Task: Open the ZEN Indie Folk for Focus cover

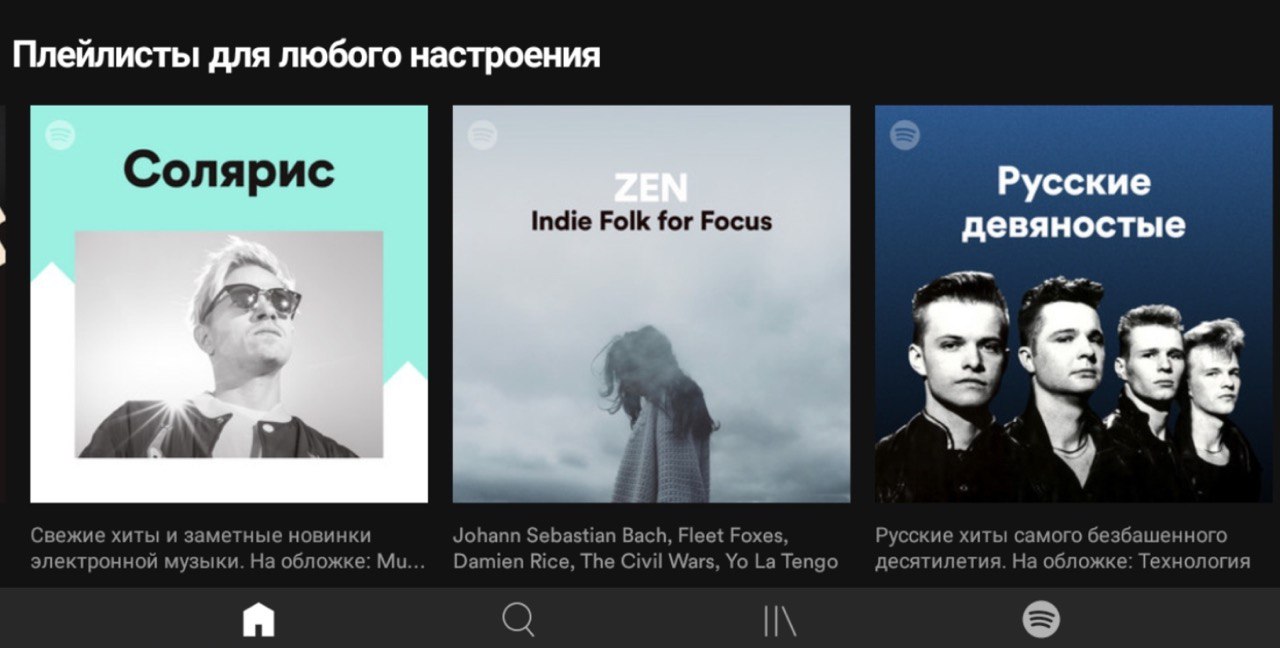Action: [x=651, y=304]
